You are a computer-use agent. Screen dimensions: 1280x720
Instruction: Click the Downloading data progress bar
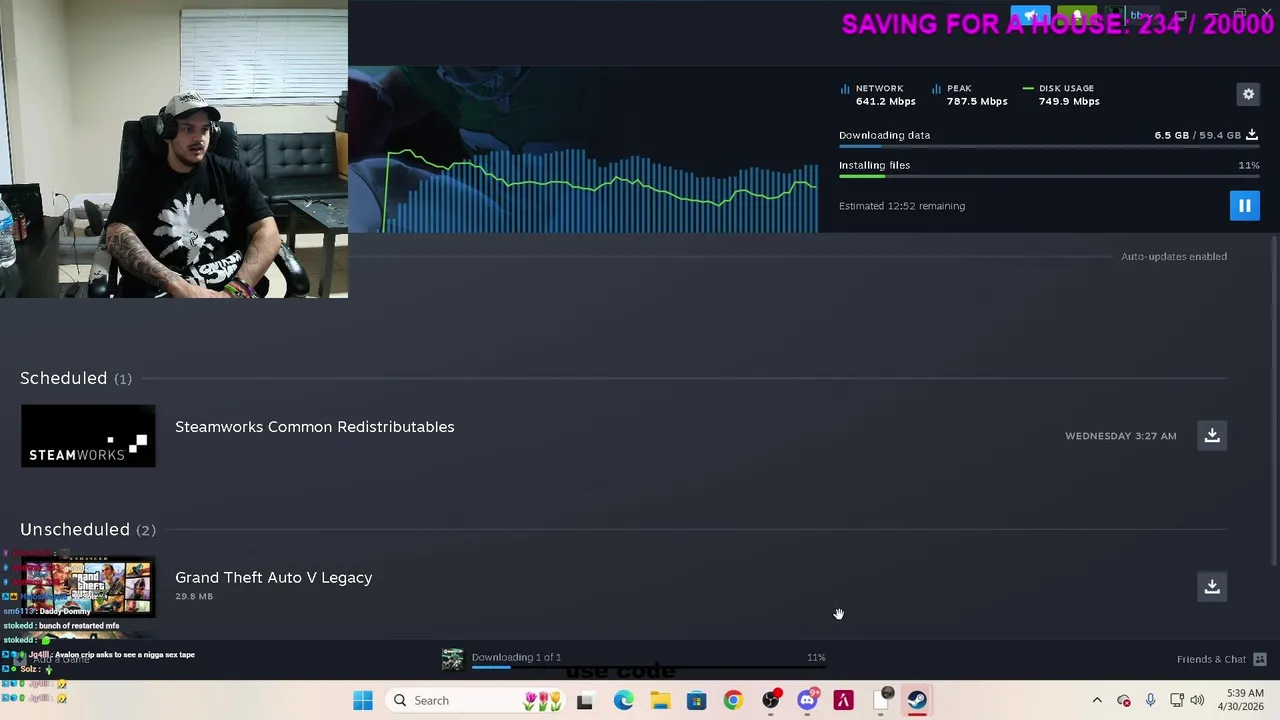[1049, 147]
